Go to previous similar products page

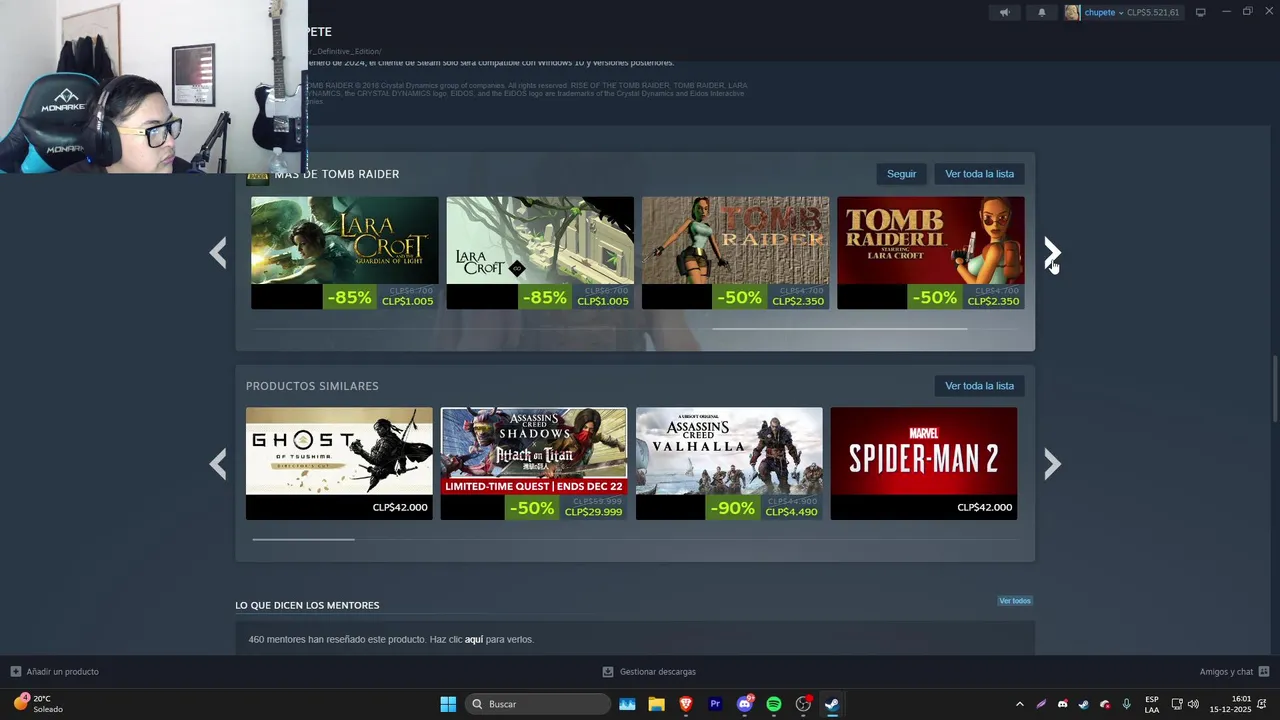(218, 464)
